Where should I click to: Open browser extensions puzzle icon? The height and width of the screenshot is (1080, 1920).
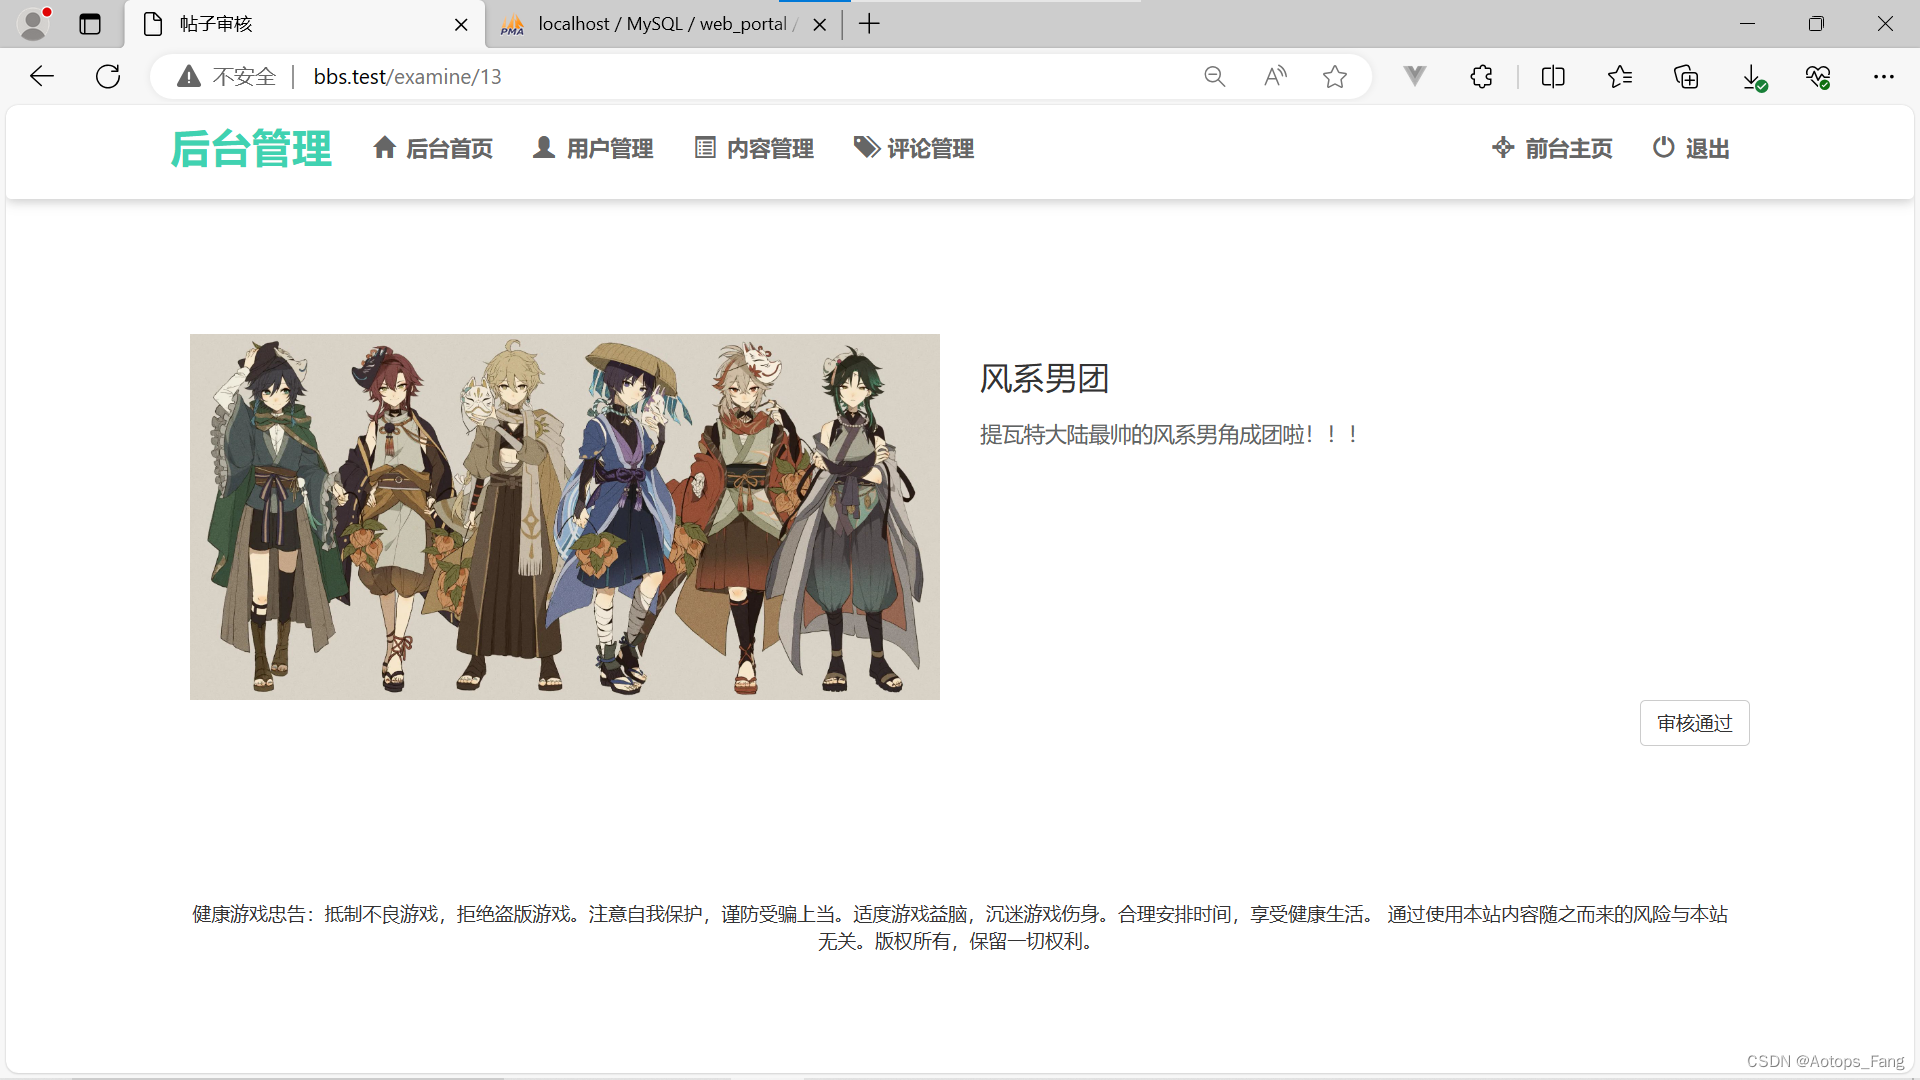(1481, 77)
